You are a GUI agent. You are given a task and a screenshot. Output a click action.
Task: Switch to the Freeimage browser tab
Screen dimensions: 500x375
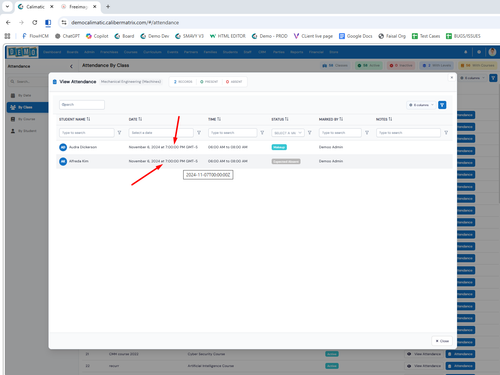pyautogui.click(x=78, y=7)
